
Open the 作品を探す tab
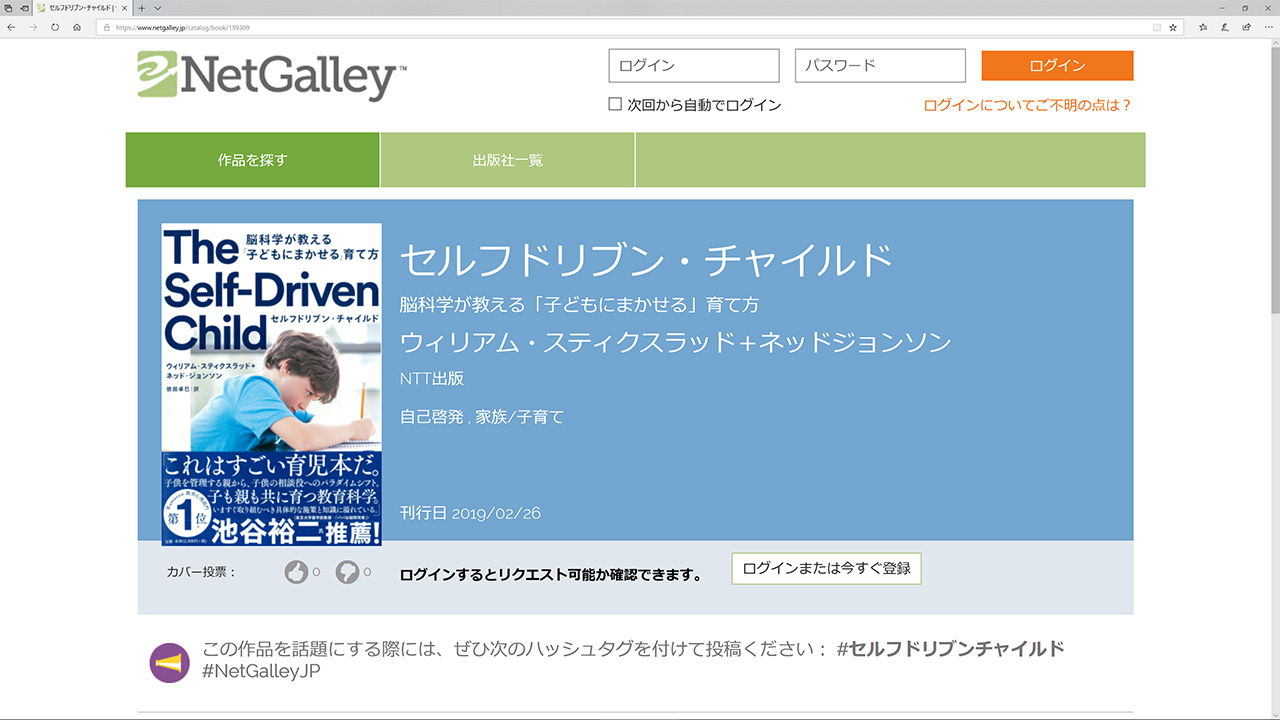click(x=252, y=160)
